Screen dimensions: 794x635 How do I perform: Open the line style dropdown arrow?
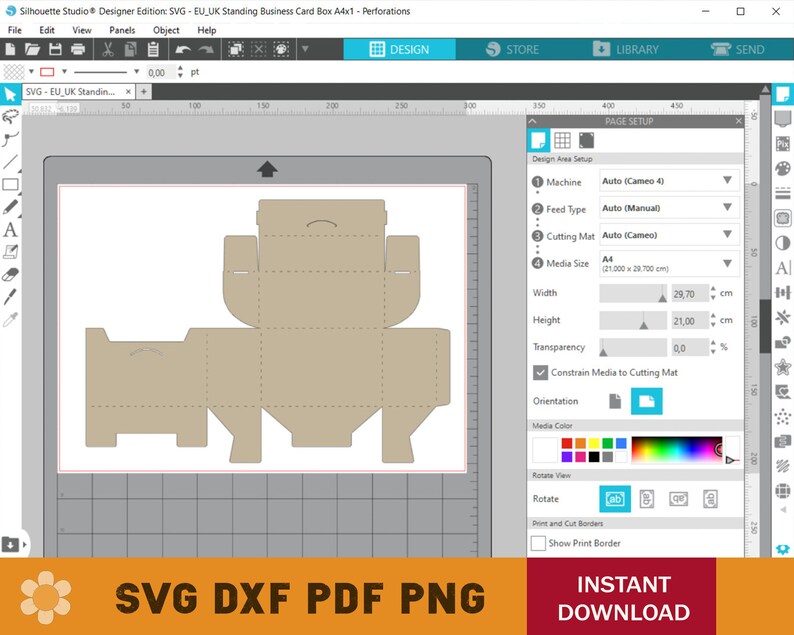(x=136, y=71)
